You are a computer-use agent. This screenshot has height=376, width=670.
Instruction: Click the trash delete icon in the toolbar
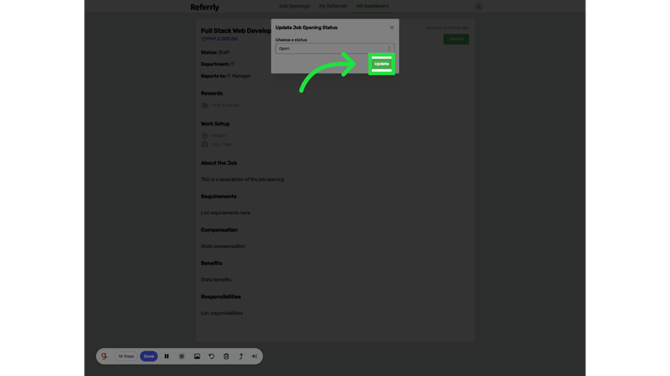(226, 356)
